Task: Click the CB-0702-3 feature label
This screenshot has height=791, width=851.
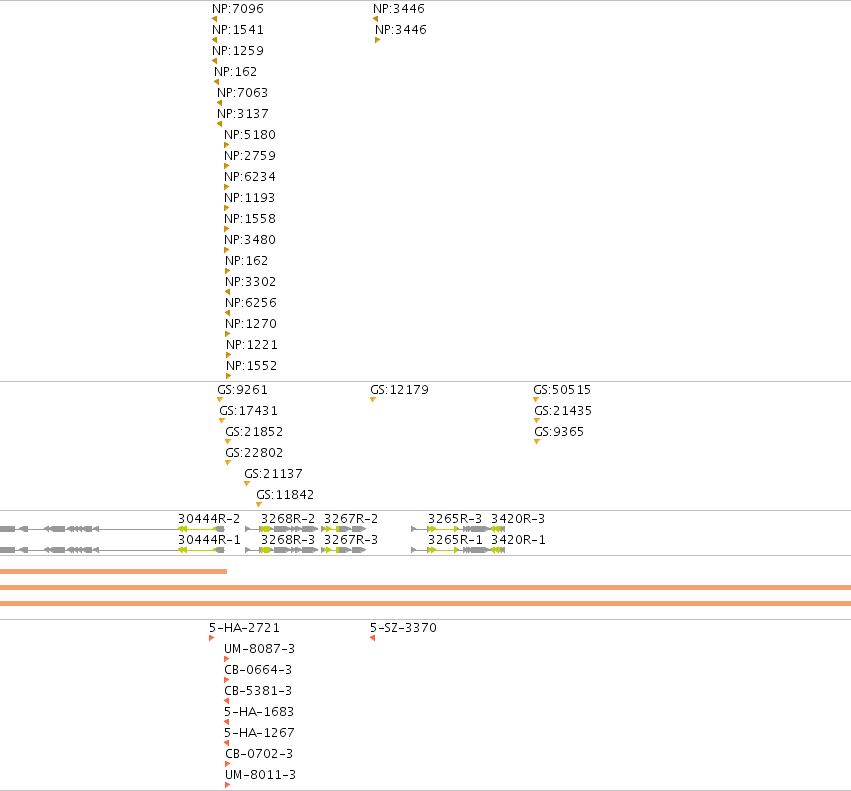Action: point(259,754)
